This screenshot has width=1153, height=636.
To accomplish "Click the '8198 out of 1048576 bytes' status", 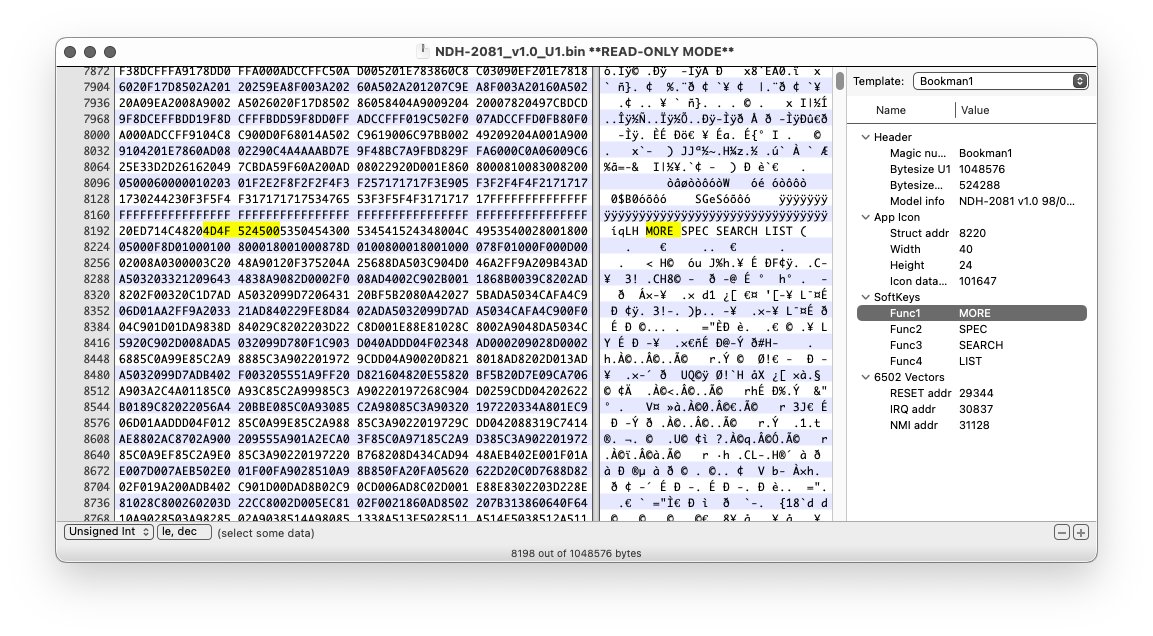I will coord(576,554).
